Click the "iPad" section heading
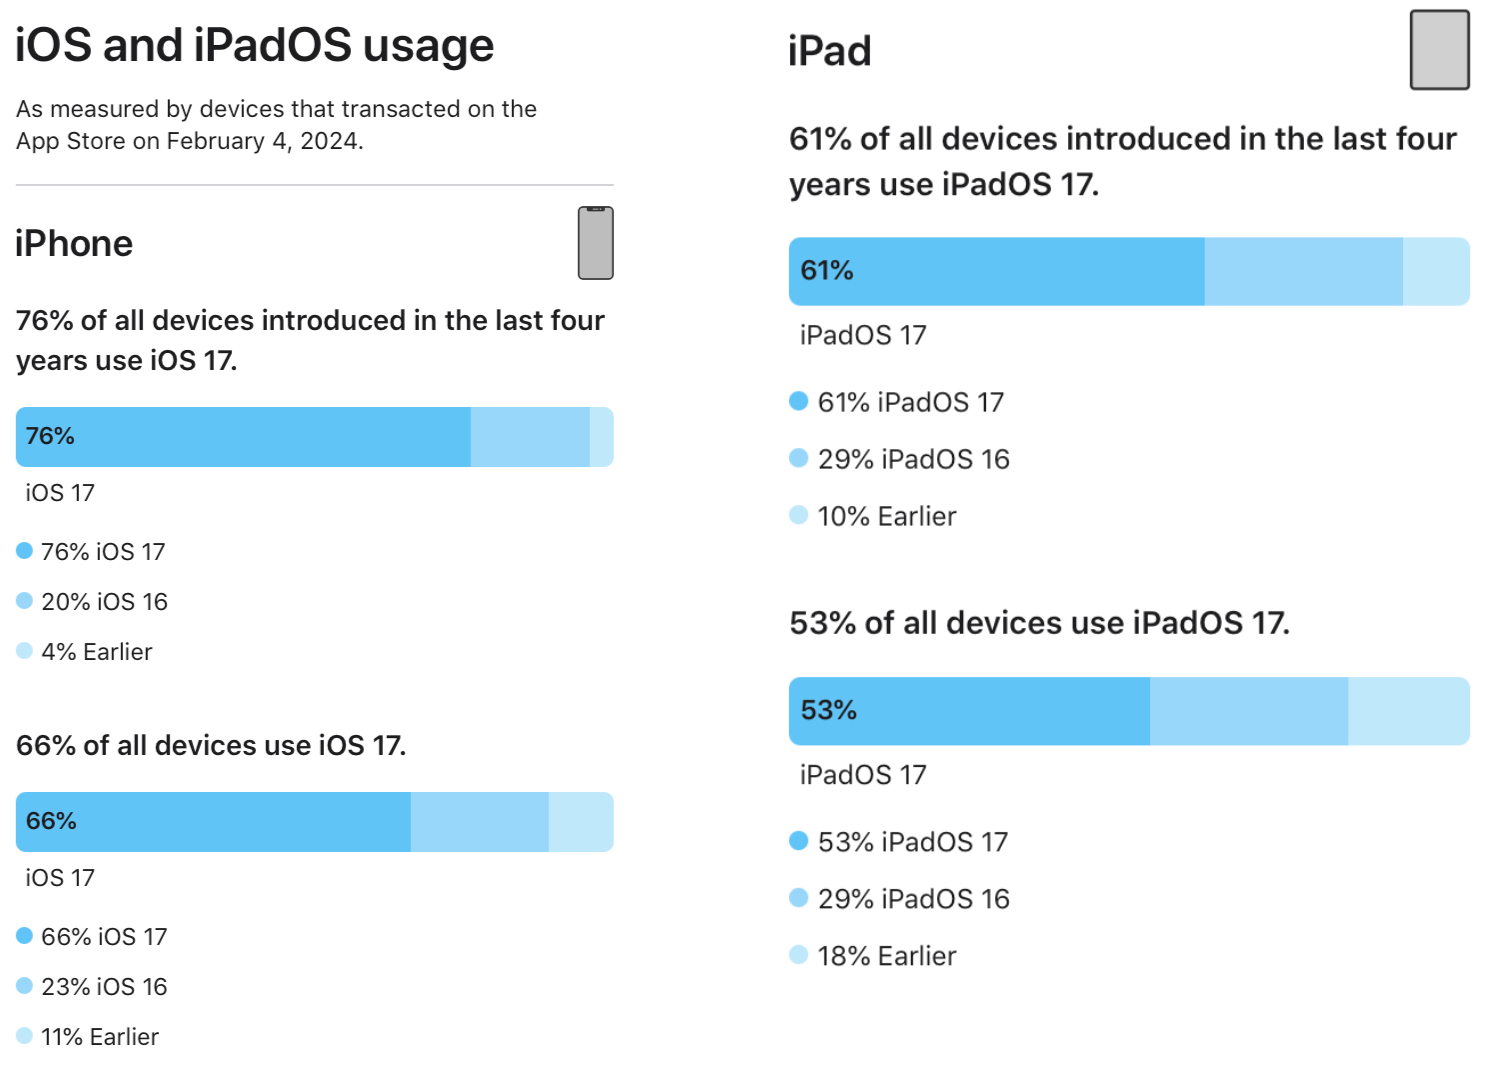The width and height of the screenshot is (1492, 1069). coord(829,51)
